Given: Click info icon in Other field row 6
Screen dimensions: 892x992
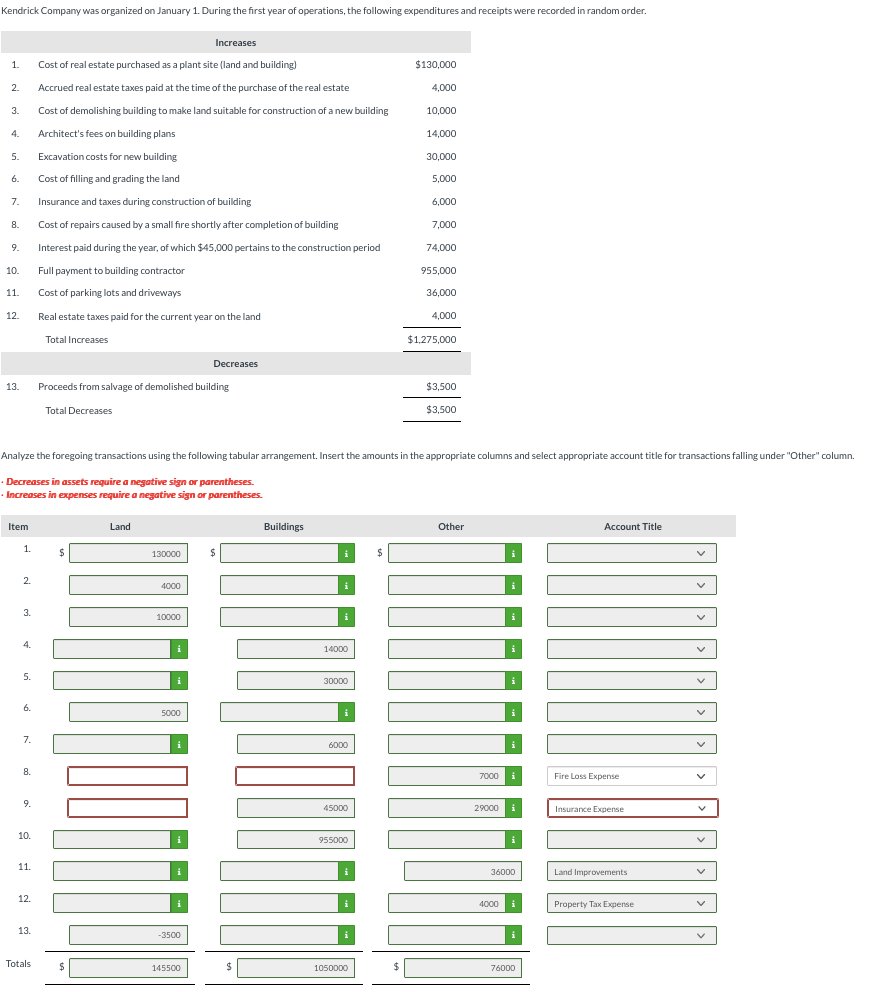Looking at the screenshot, I should click(x=513, y=712).
